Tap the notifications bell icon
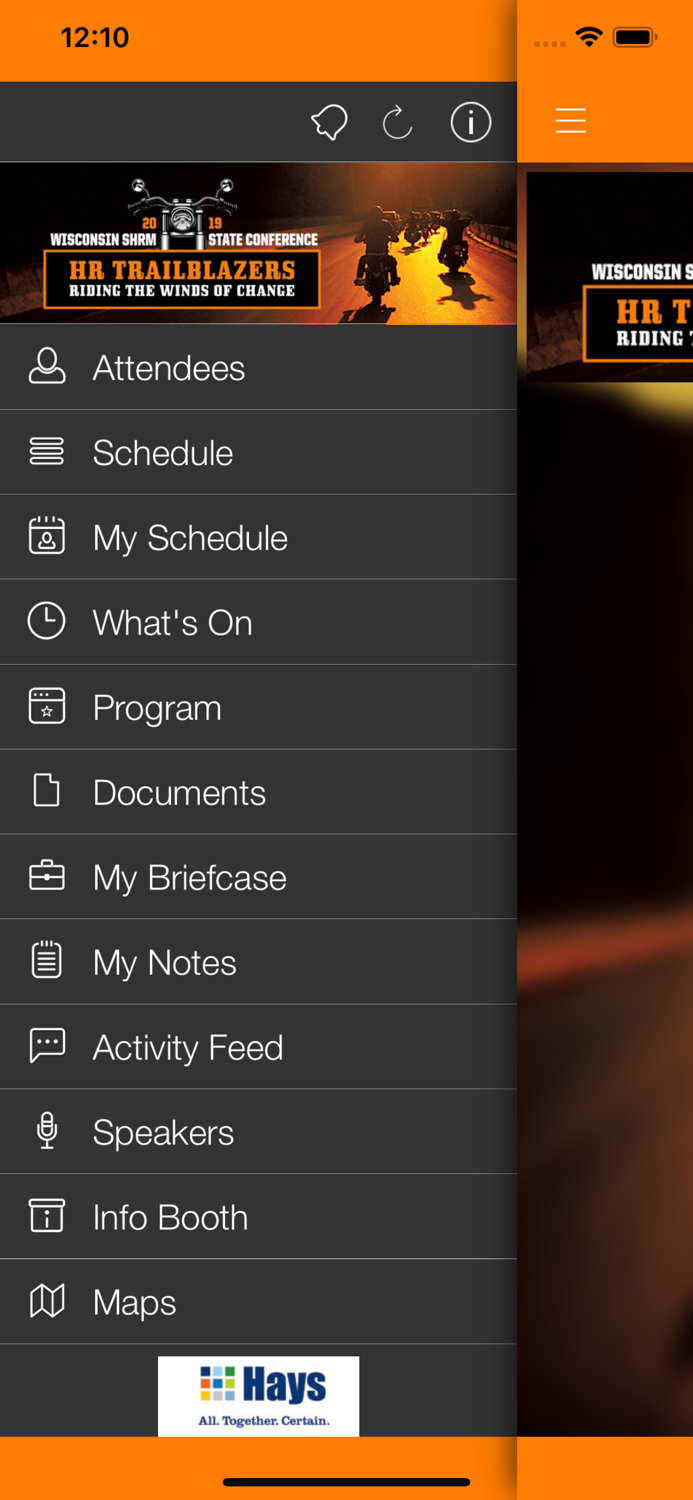This screenshot has width=693, height=1500. 329,123
